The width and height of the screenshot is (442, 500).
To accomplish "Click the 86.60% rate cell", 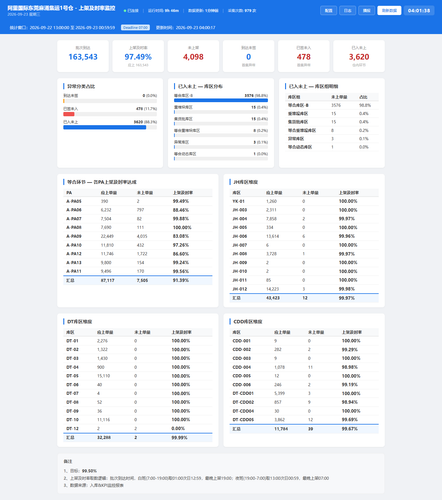I will pyautogui.click(x=181, y=254).
